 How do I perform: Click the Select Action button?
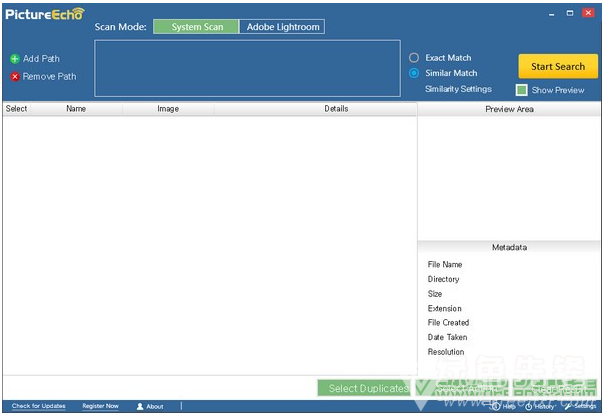coord(462,388)
